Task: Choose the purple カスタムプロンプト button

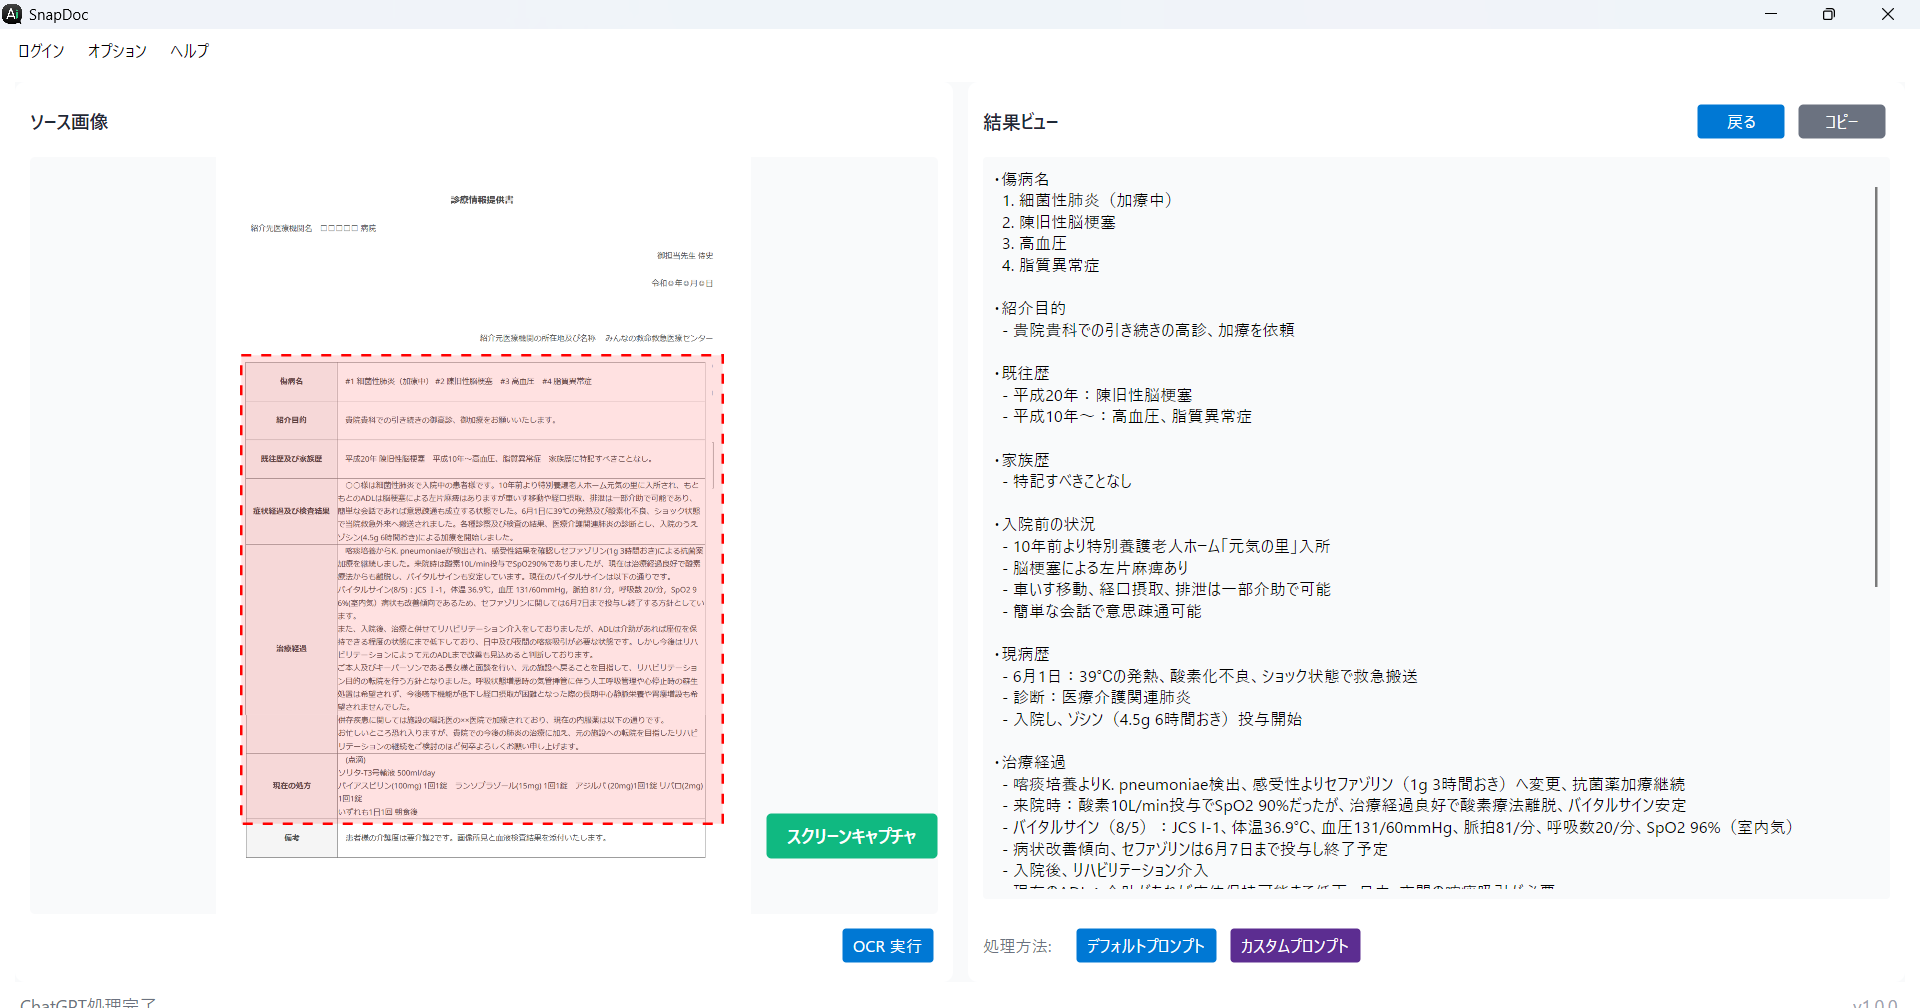Action: [x=1294, y=946]
